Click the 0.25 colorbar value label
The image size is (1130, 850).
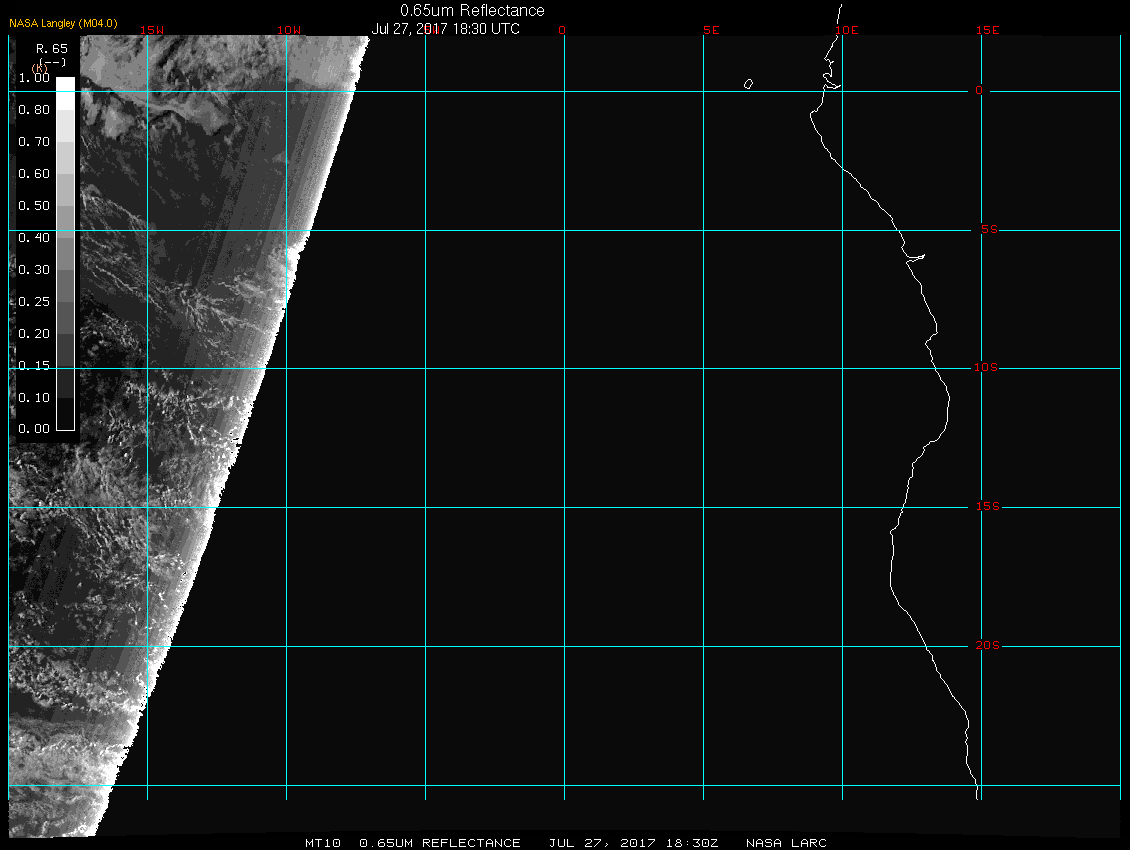(x=34, y=301)
